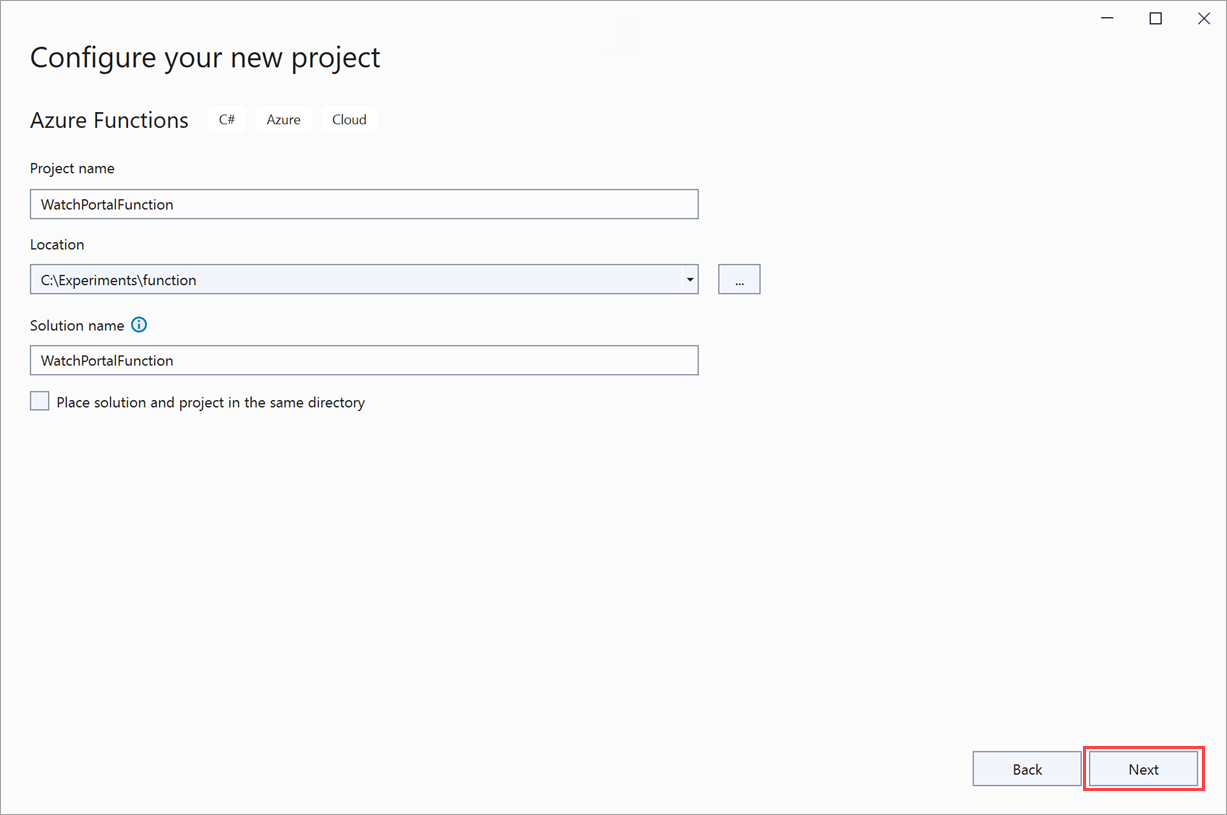Click inside the Solution name text field
The width and height of the screenshot is (1227, 815).
click(x=364, y=360)
